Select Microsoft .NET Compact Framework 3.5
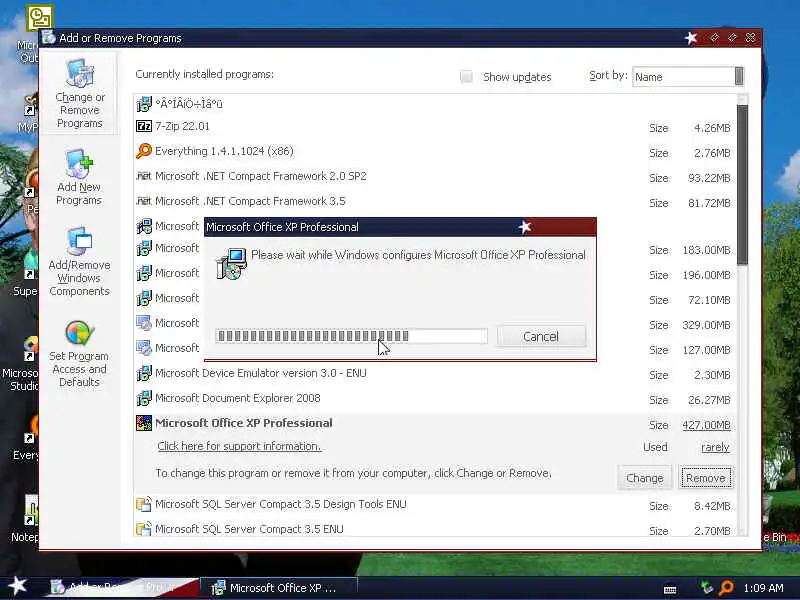Viewport: 800px width, 600px height. pyautogui.click(x=250, y=201)
